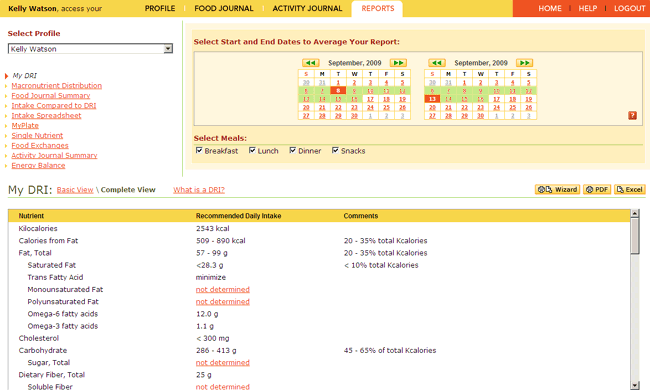Pick day 25 in the end date calendar
Image resolution: width=650 pixels, height=390 pixels.
pos(512,107)
